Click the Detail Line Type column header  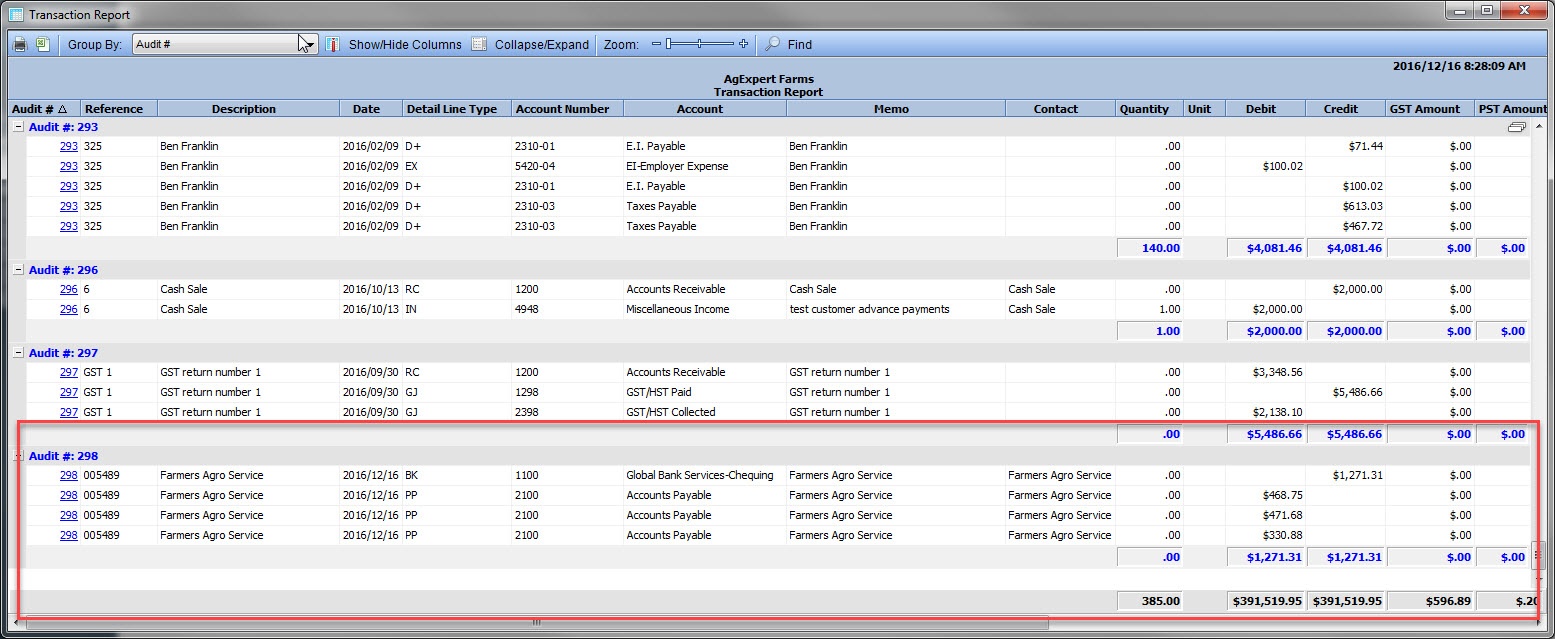[x=456, y=109]
